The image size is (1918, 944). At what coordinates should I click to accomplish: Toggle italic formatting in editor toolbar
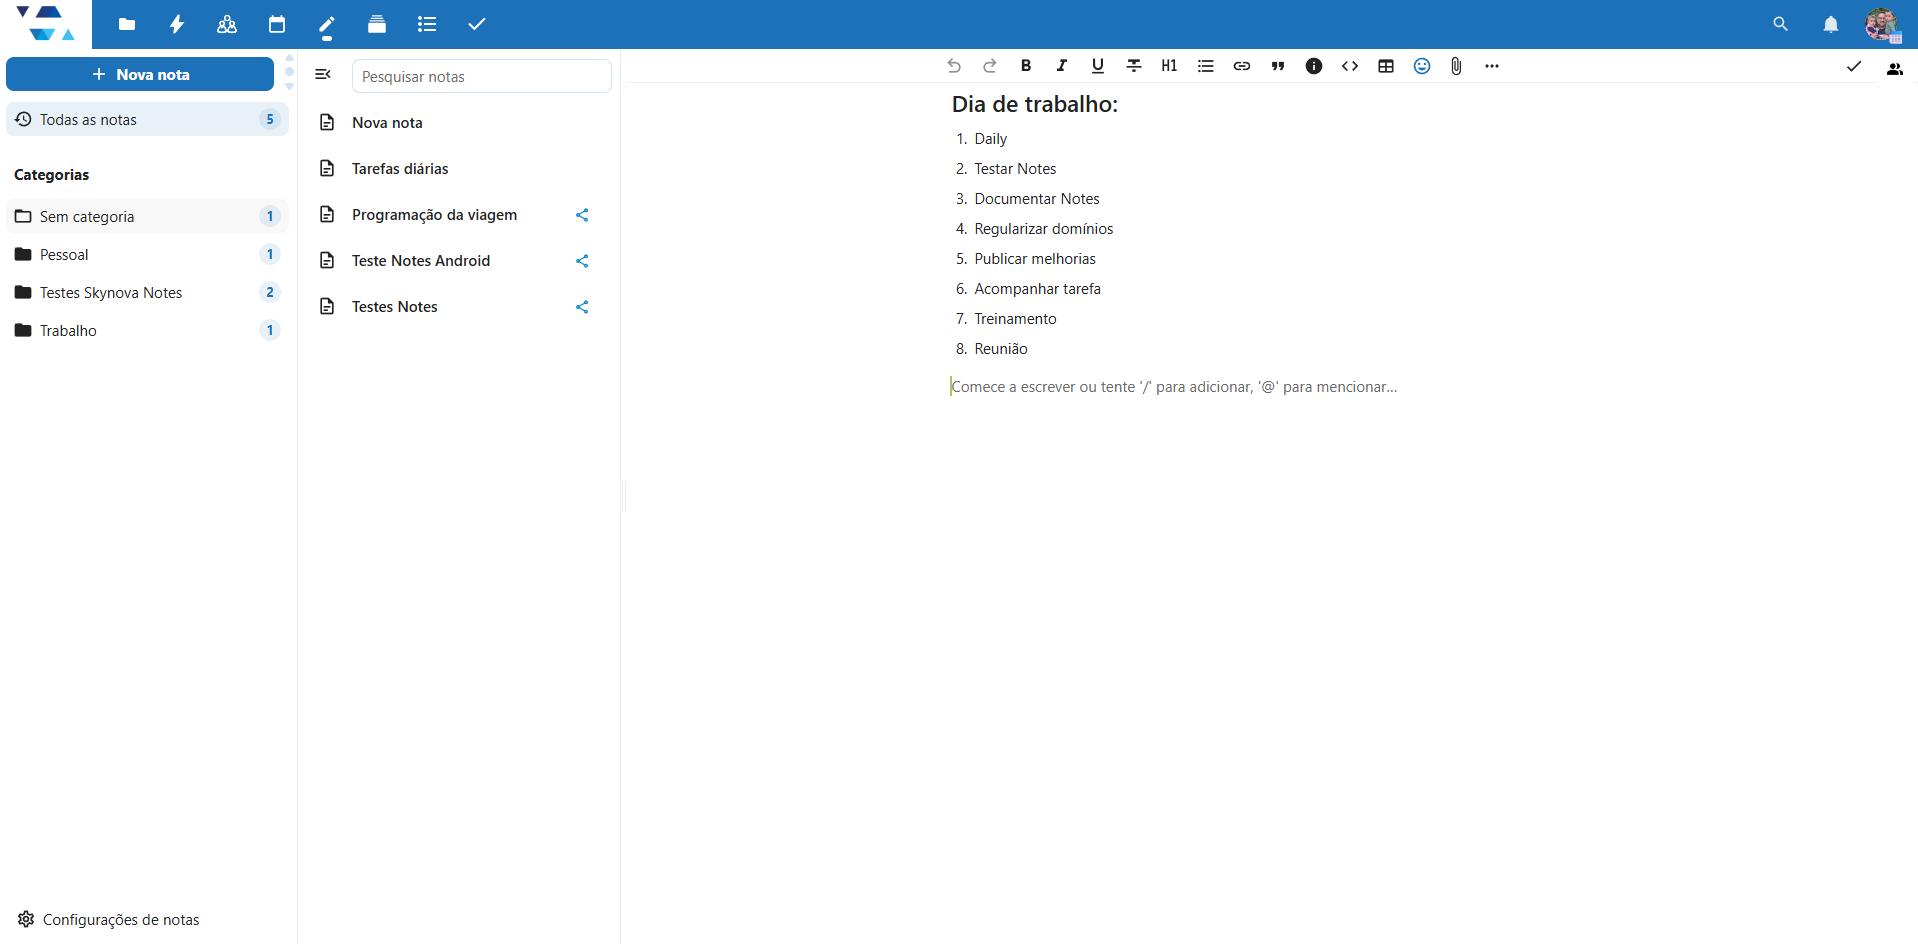point(1061,66)
